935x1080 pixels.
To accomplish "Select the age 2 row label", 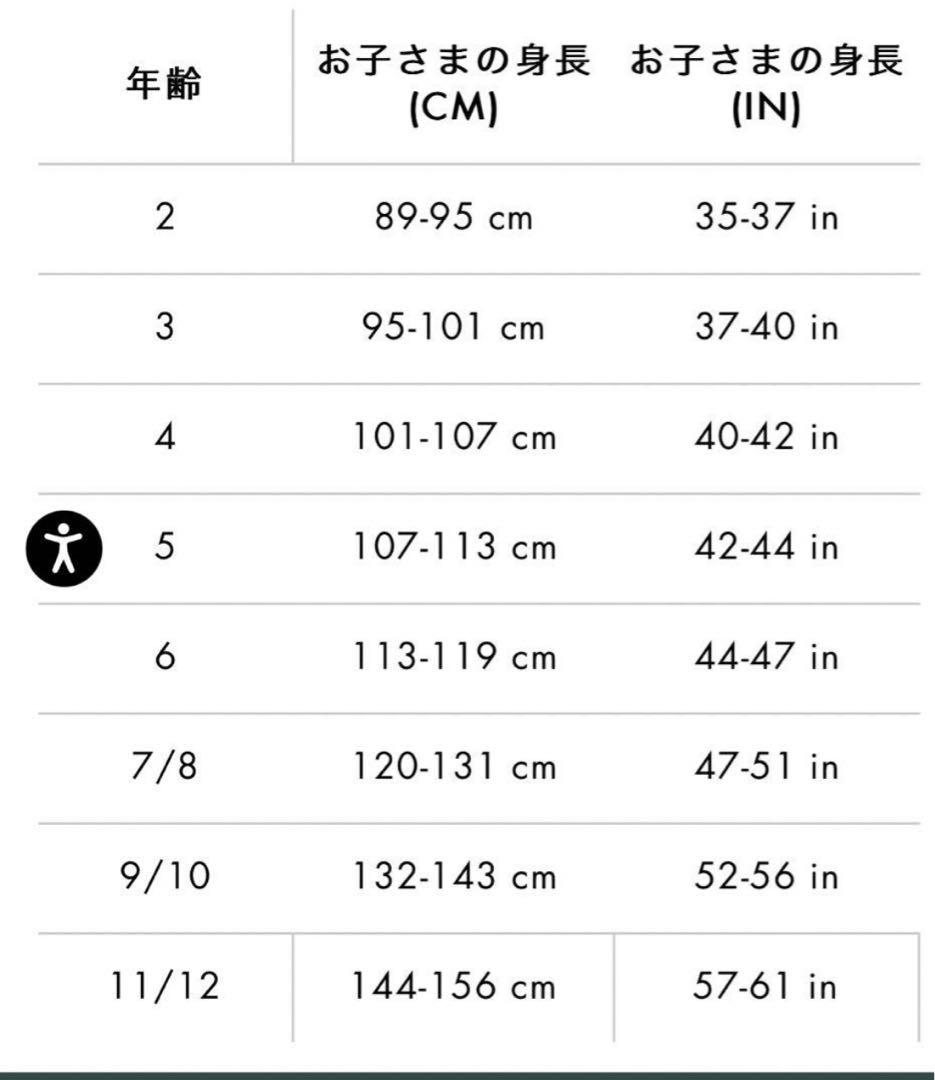I will [x=165, y=217].
